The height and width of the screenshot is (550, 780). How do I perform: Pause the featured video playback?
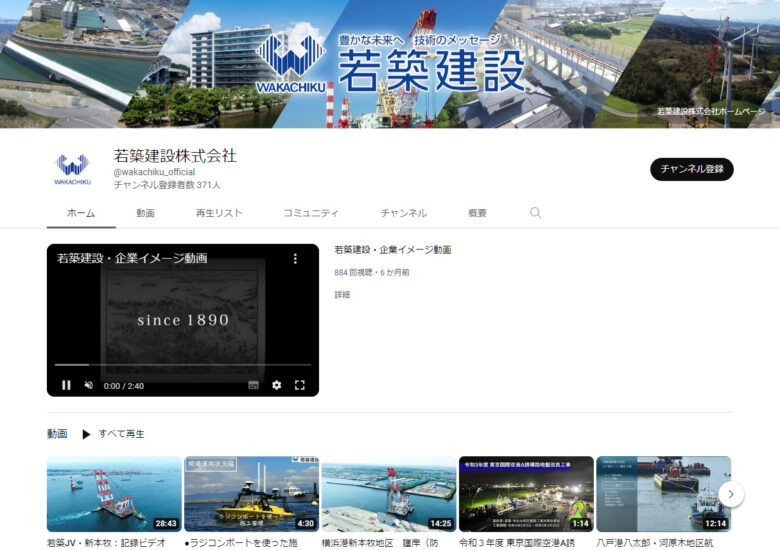pyautogui.click(x=66, y=385)
